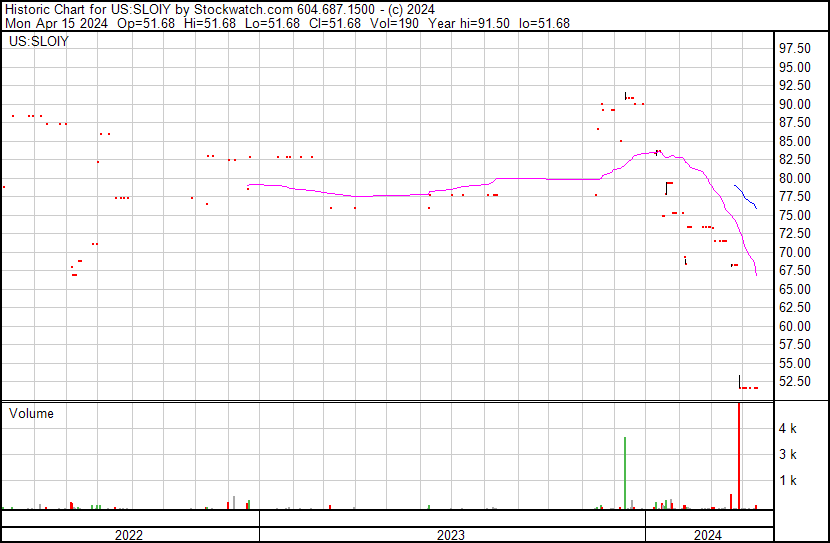Click the 85.00 price axis label
This screenshot has width=830, height=543.
tap(795, 141)
